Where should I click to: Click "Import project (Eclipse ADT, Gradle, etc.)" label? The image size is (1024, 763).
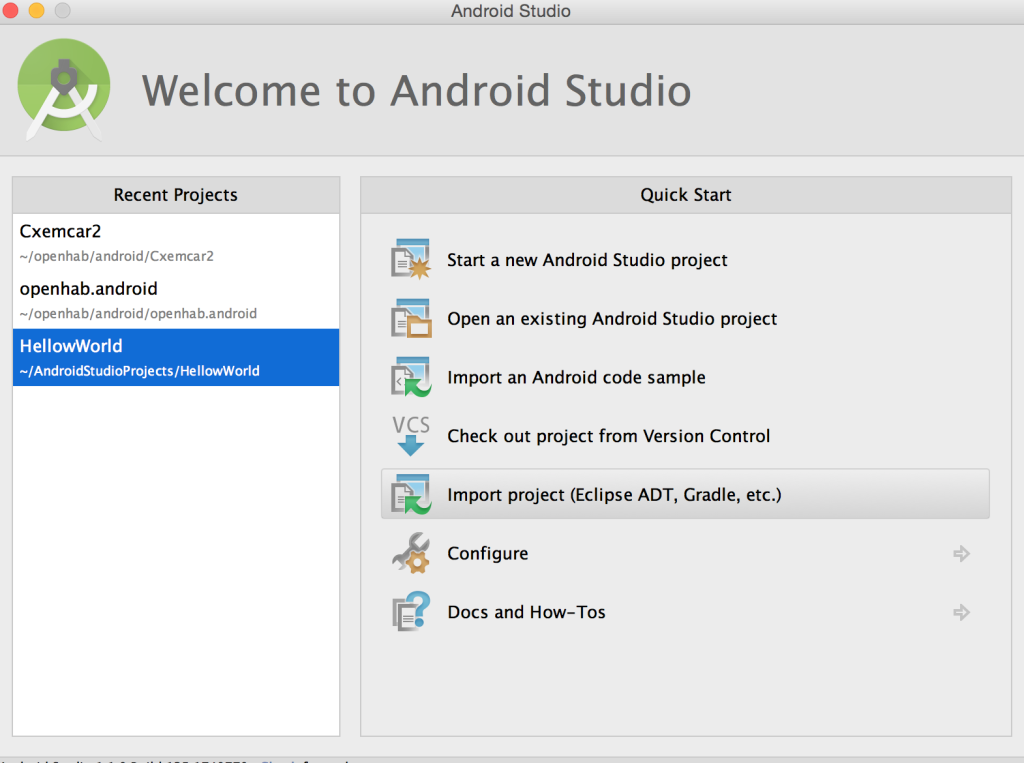(x=615, y=495)
